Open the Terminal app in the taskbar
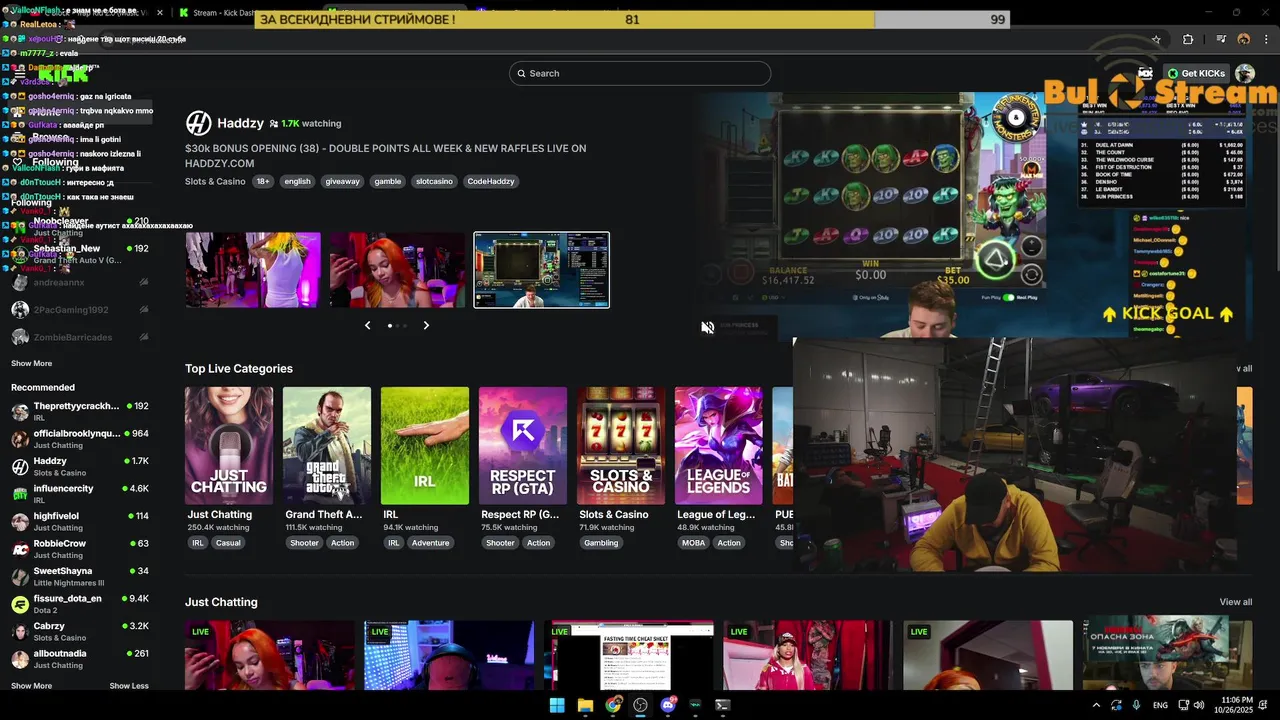Image resolution: width=1280 pixels, height=720 pixels. click(723, 705)
